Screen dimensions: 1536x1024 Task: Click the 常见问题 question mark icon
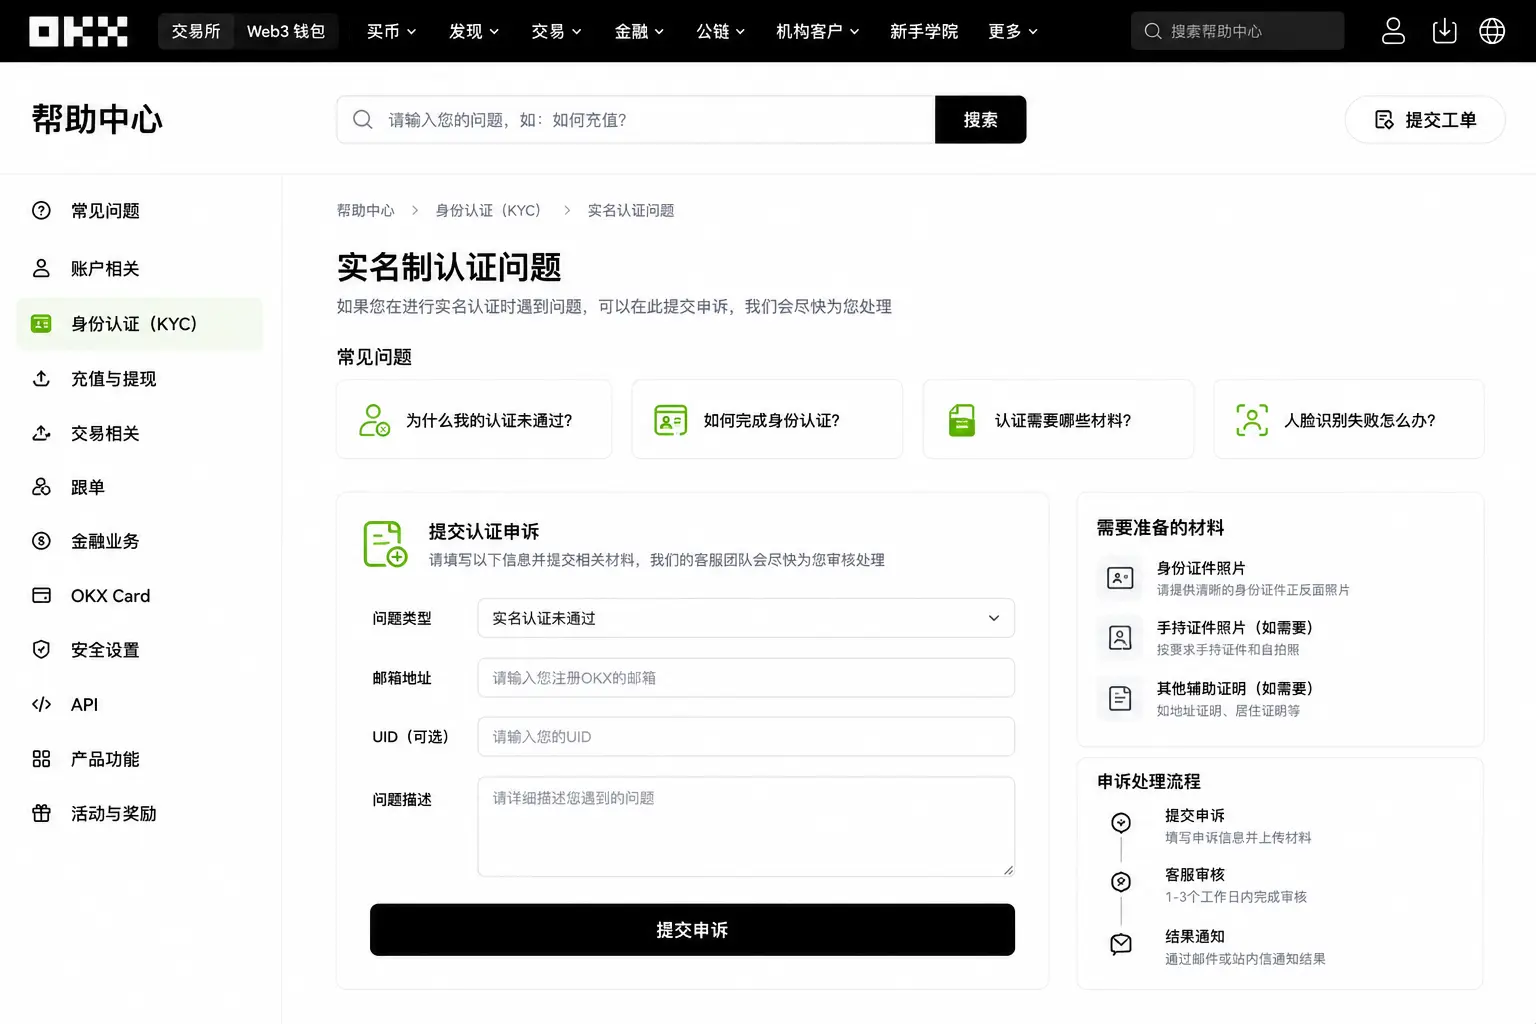point(41,210)
